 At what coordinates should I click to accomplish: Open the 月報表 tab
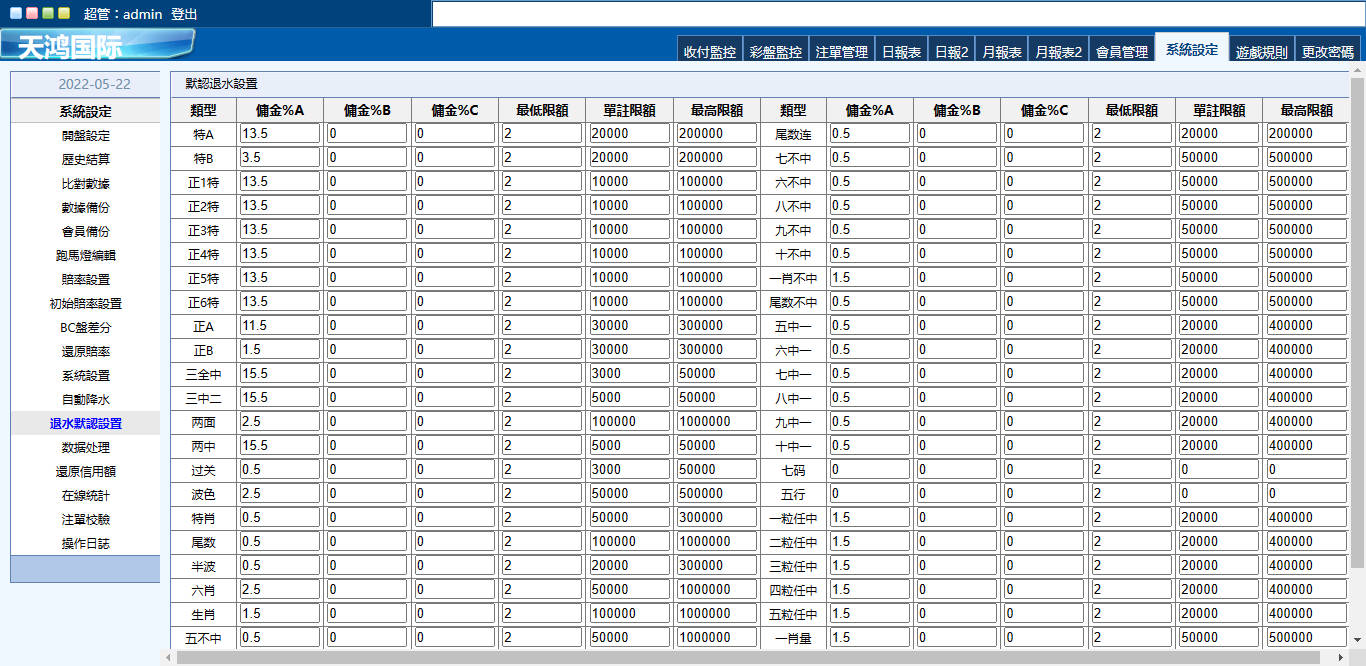[x=1001, y=51]
